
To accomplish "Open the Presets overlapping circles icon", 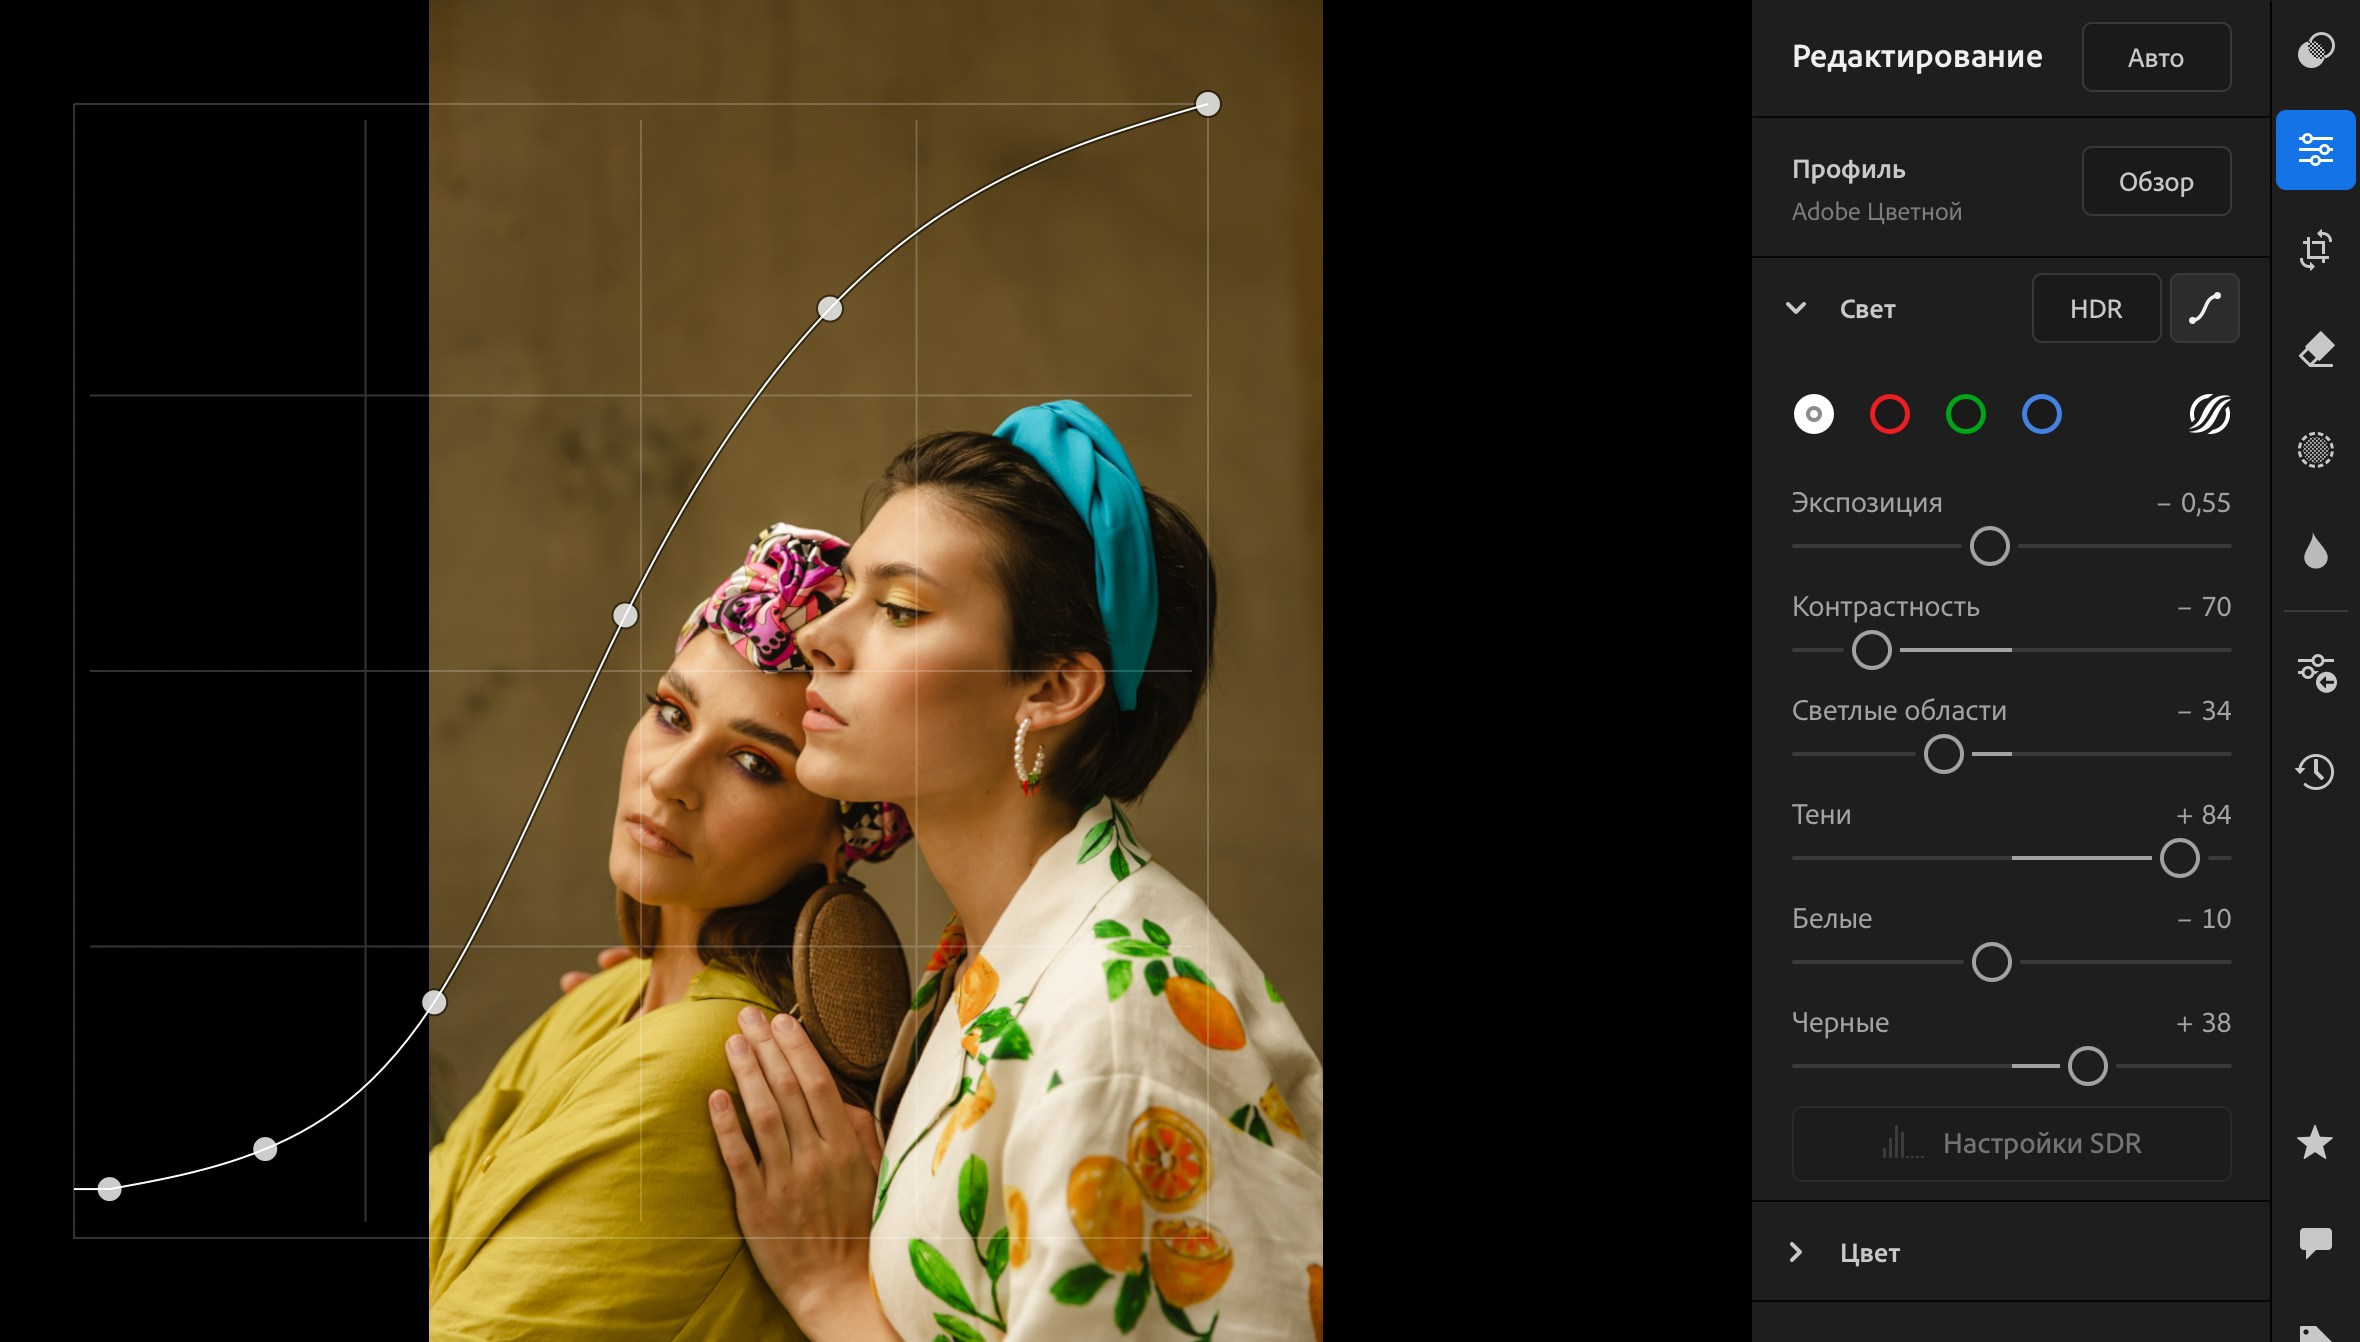I will tap(2315, 50).
